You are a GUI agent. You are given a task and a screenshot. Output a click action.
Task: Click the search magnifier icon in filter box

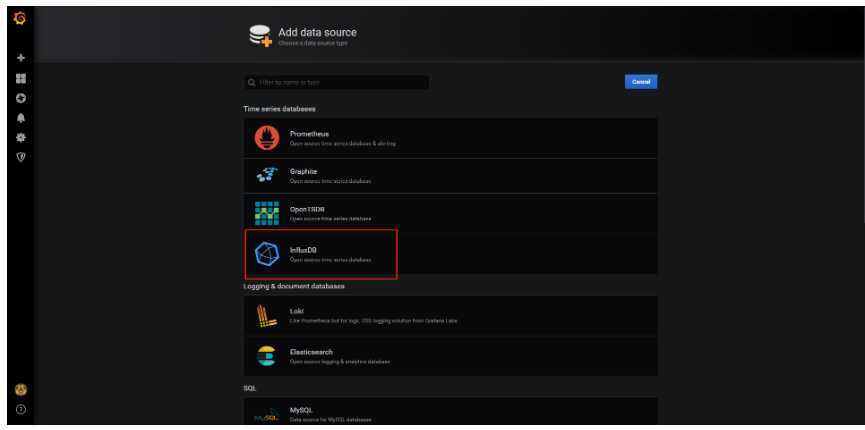tap(252, 82)
